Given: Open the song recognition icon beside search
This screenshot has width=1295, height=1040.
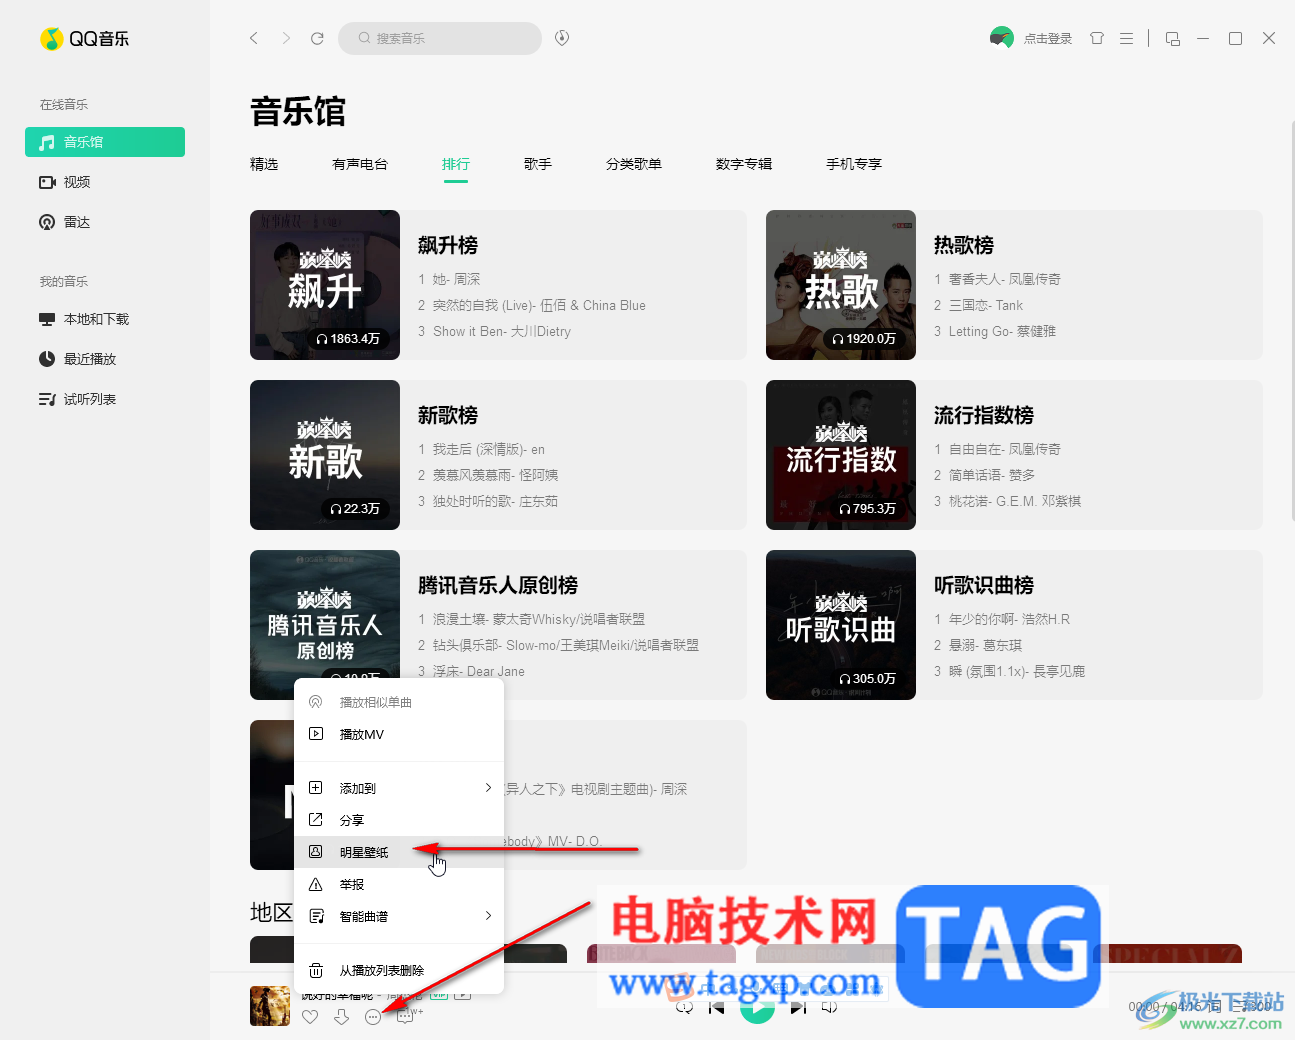Looking at the screenshot, I should point(562,38).
